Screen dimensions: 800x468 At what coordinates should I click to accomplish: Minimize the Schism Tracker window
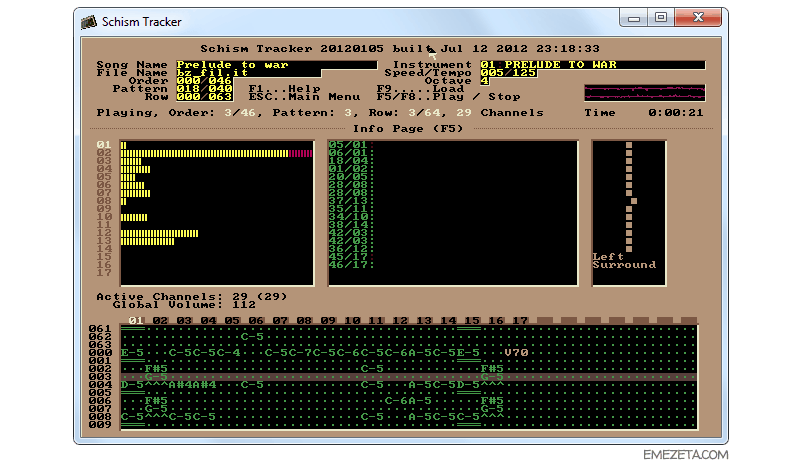click(x=634, y=17)
